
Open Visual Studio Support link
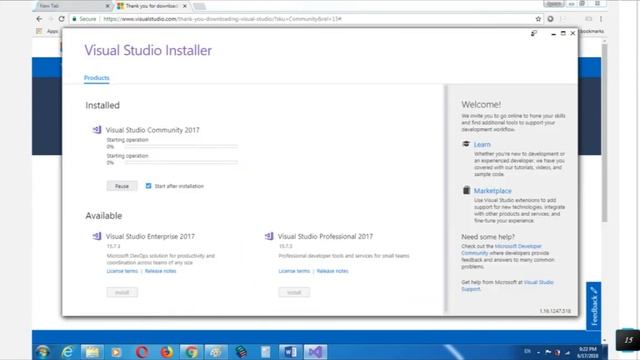[507, 285]
